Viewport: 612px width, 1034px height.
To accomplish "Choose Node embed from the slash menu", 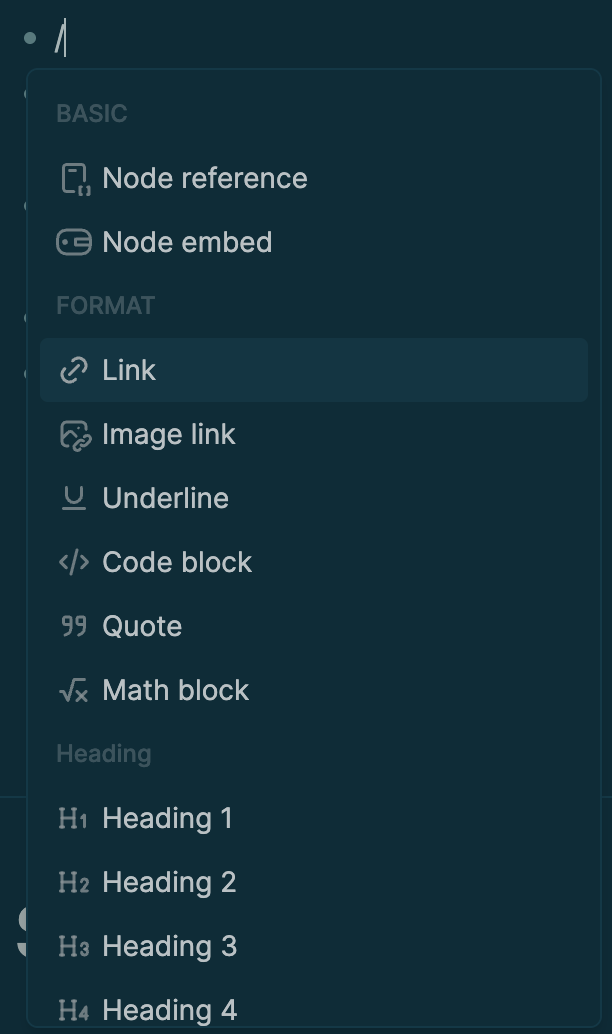I will (187, 242).
